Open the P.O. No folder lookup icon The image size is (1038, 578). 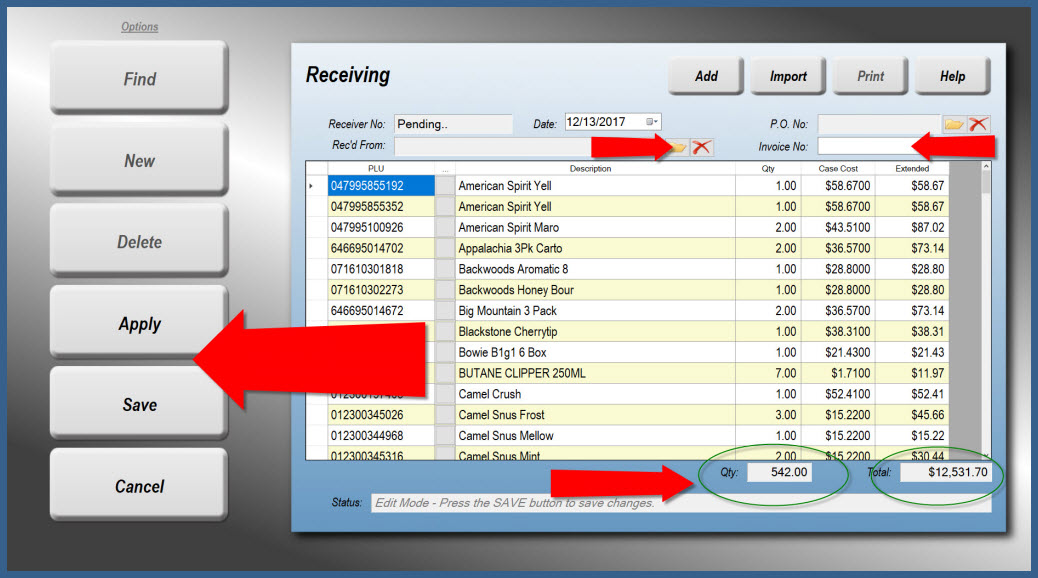pos(953,124)
